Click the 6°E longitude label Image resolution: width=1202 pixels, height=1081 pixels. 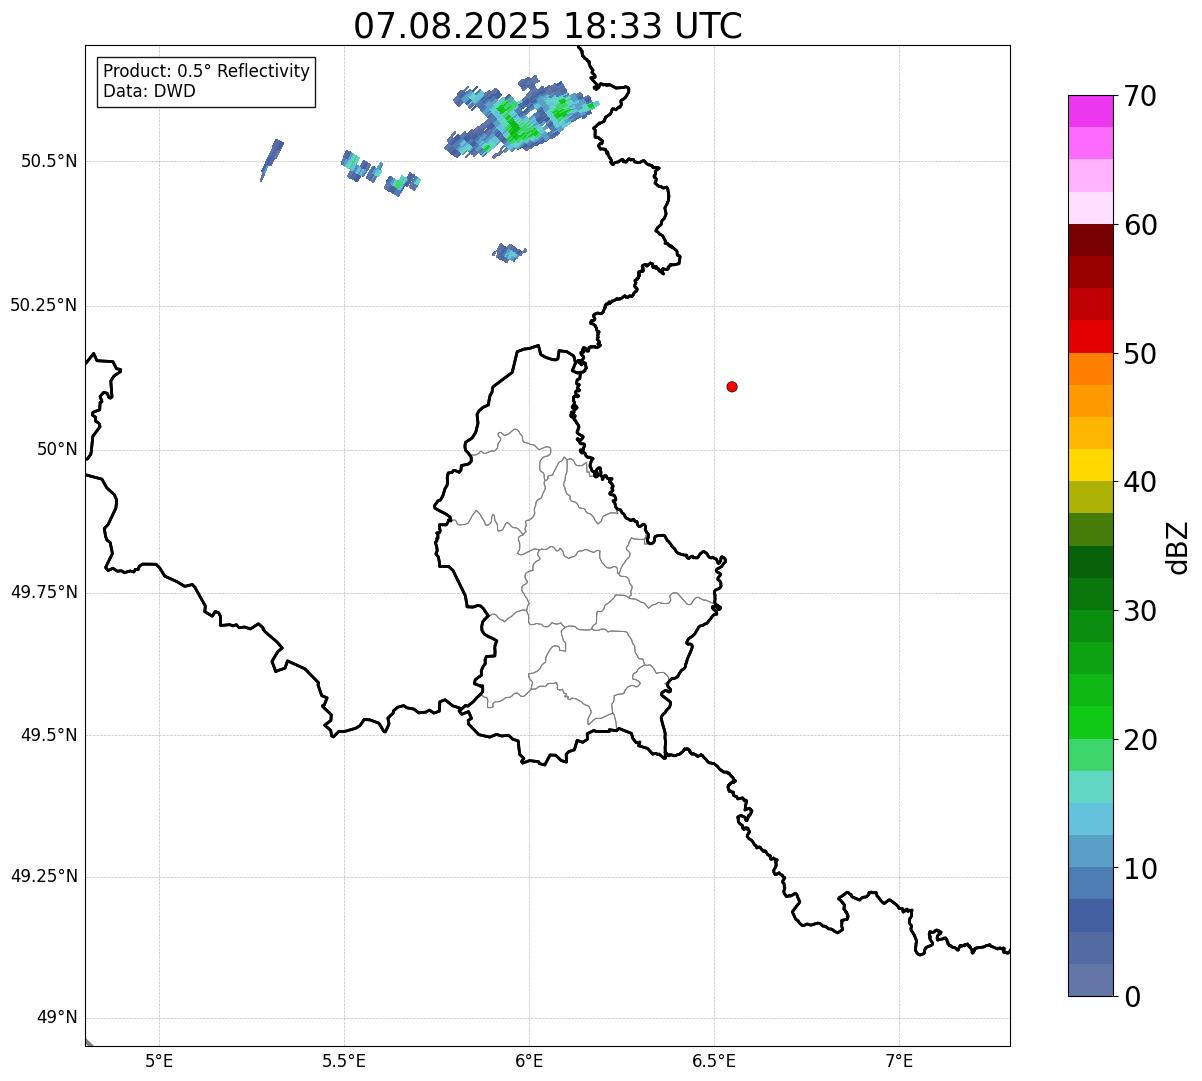[x=529, y=1061]
